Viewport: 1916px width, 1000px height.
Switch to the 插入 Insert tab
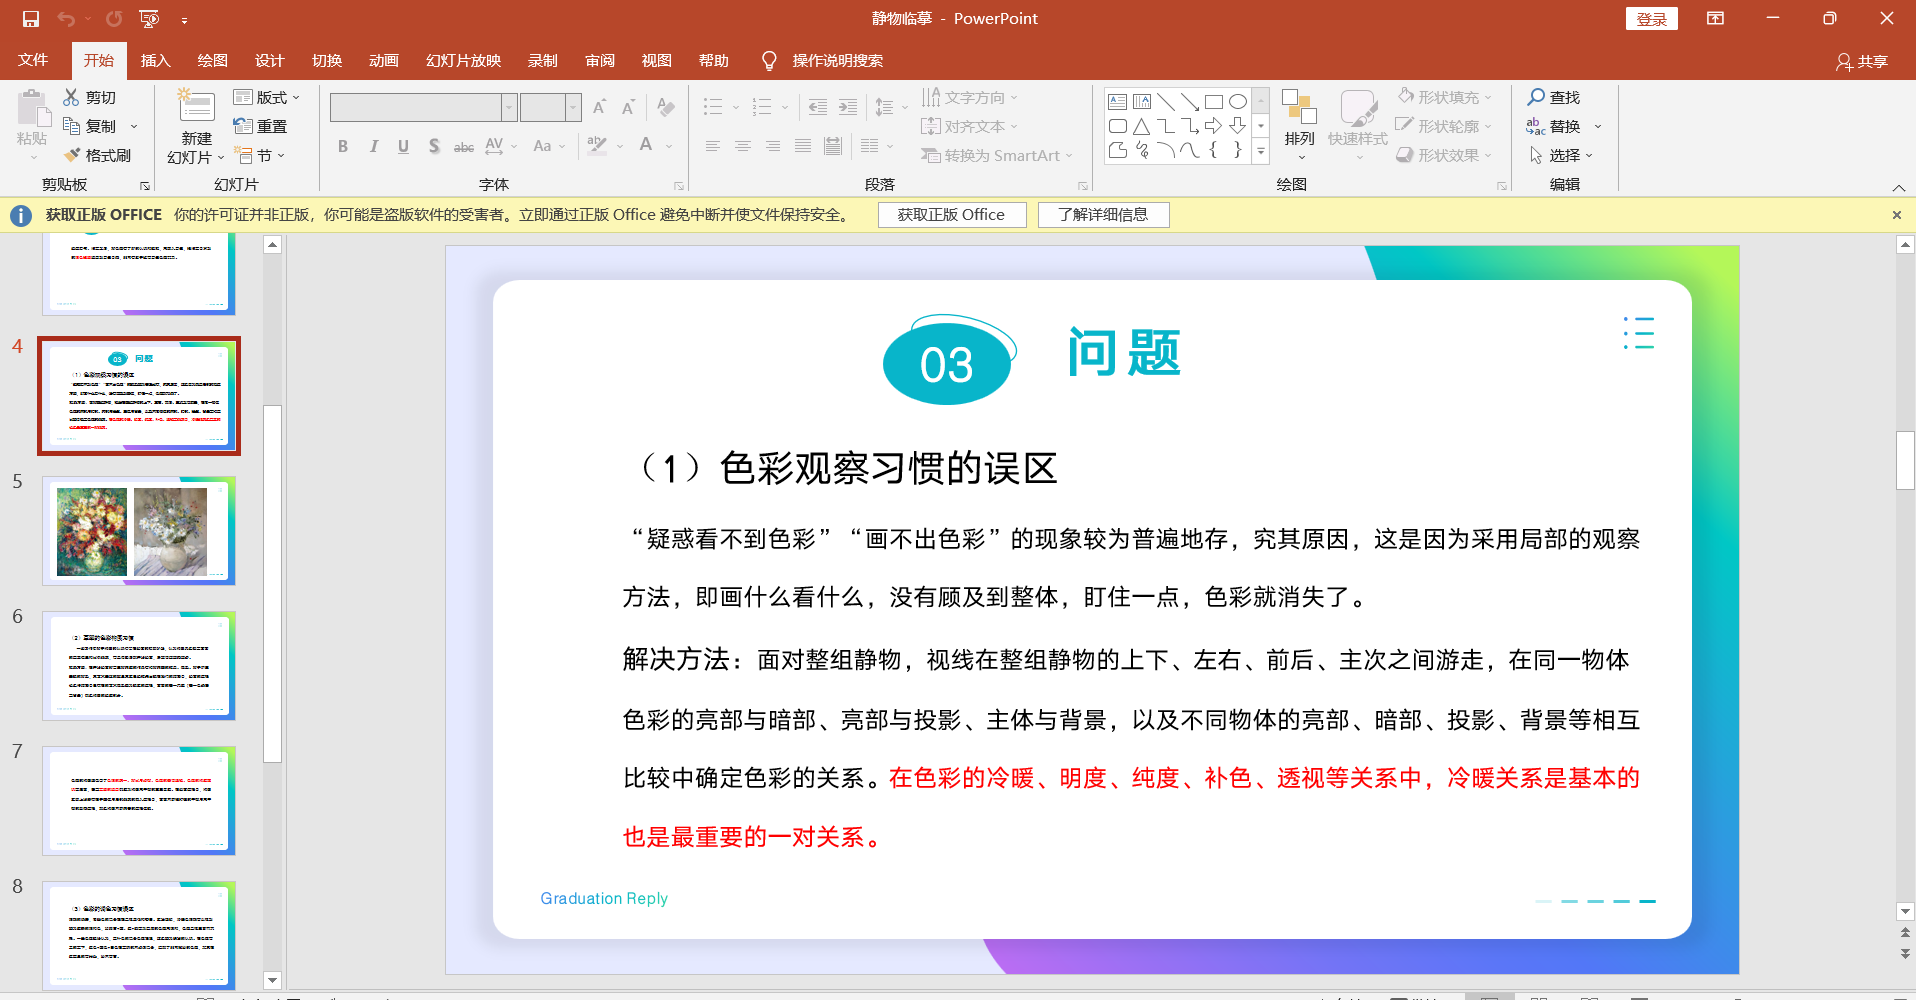(x=155, y=61)
